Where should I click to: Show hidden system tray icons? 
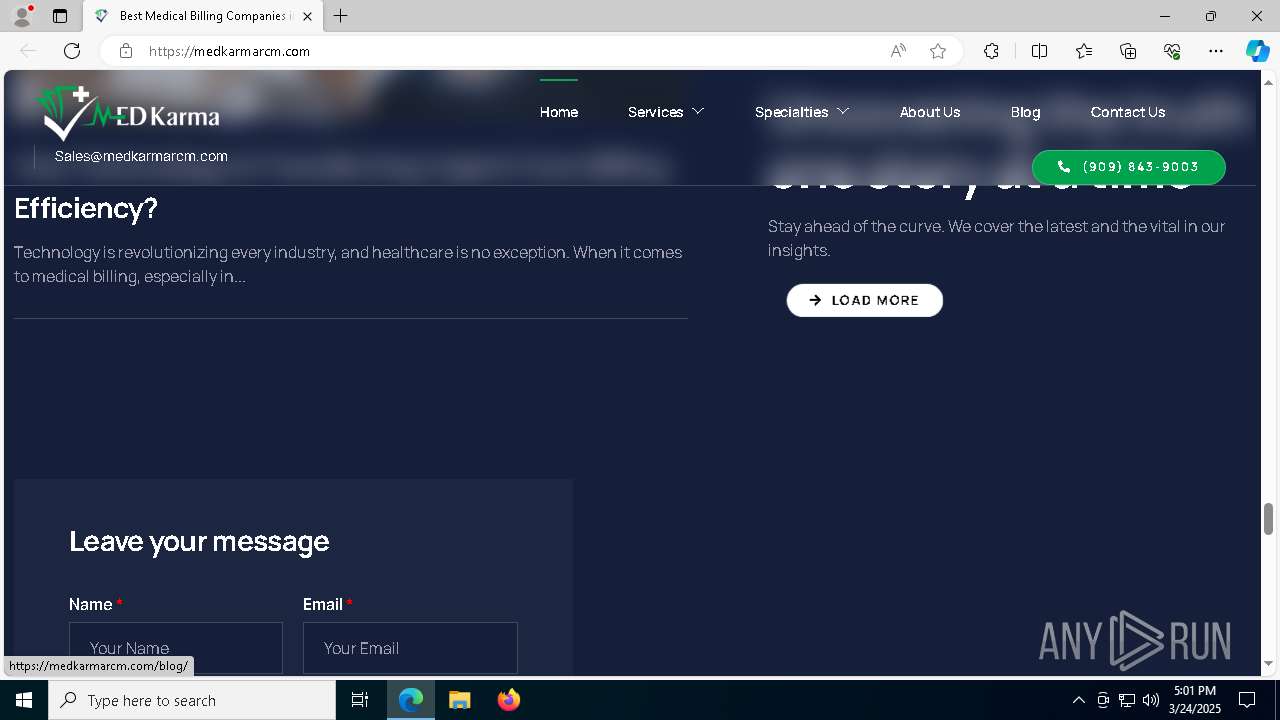coord(1078,700)
